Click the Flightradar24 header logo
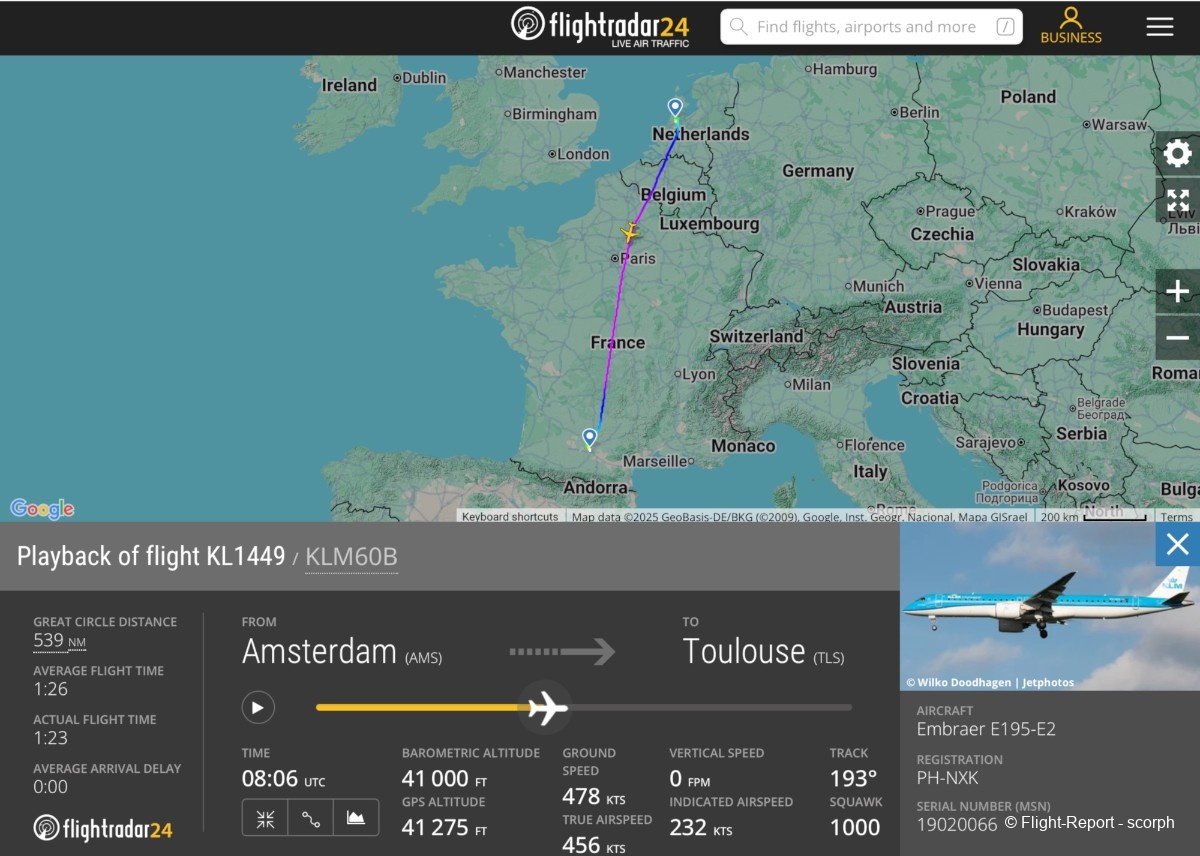1200x856 pixels. (600, 27)
